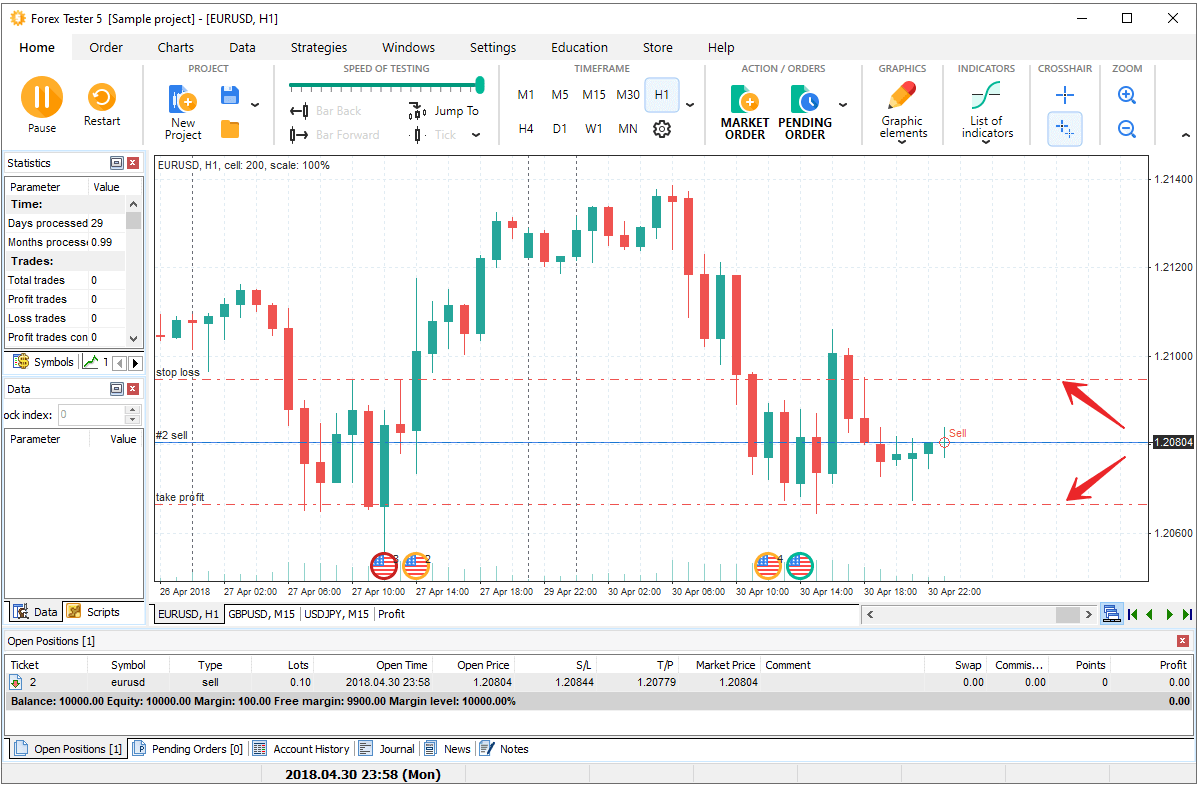Viewport: 1199px width, 786px height.
Task: Switch to the GBPUSD, M15 chart tab
Action: pyautogui.click(x=262, y=614)
